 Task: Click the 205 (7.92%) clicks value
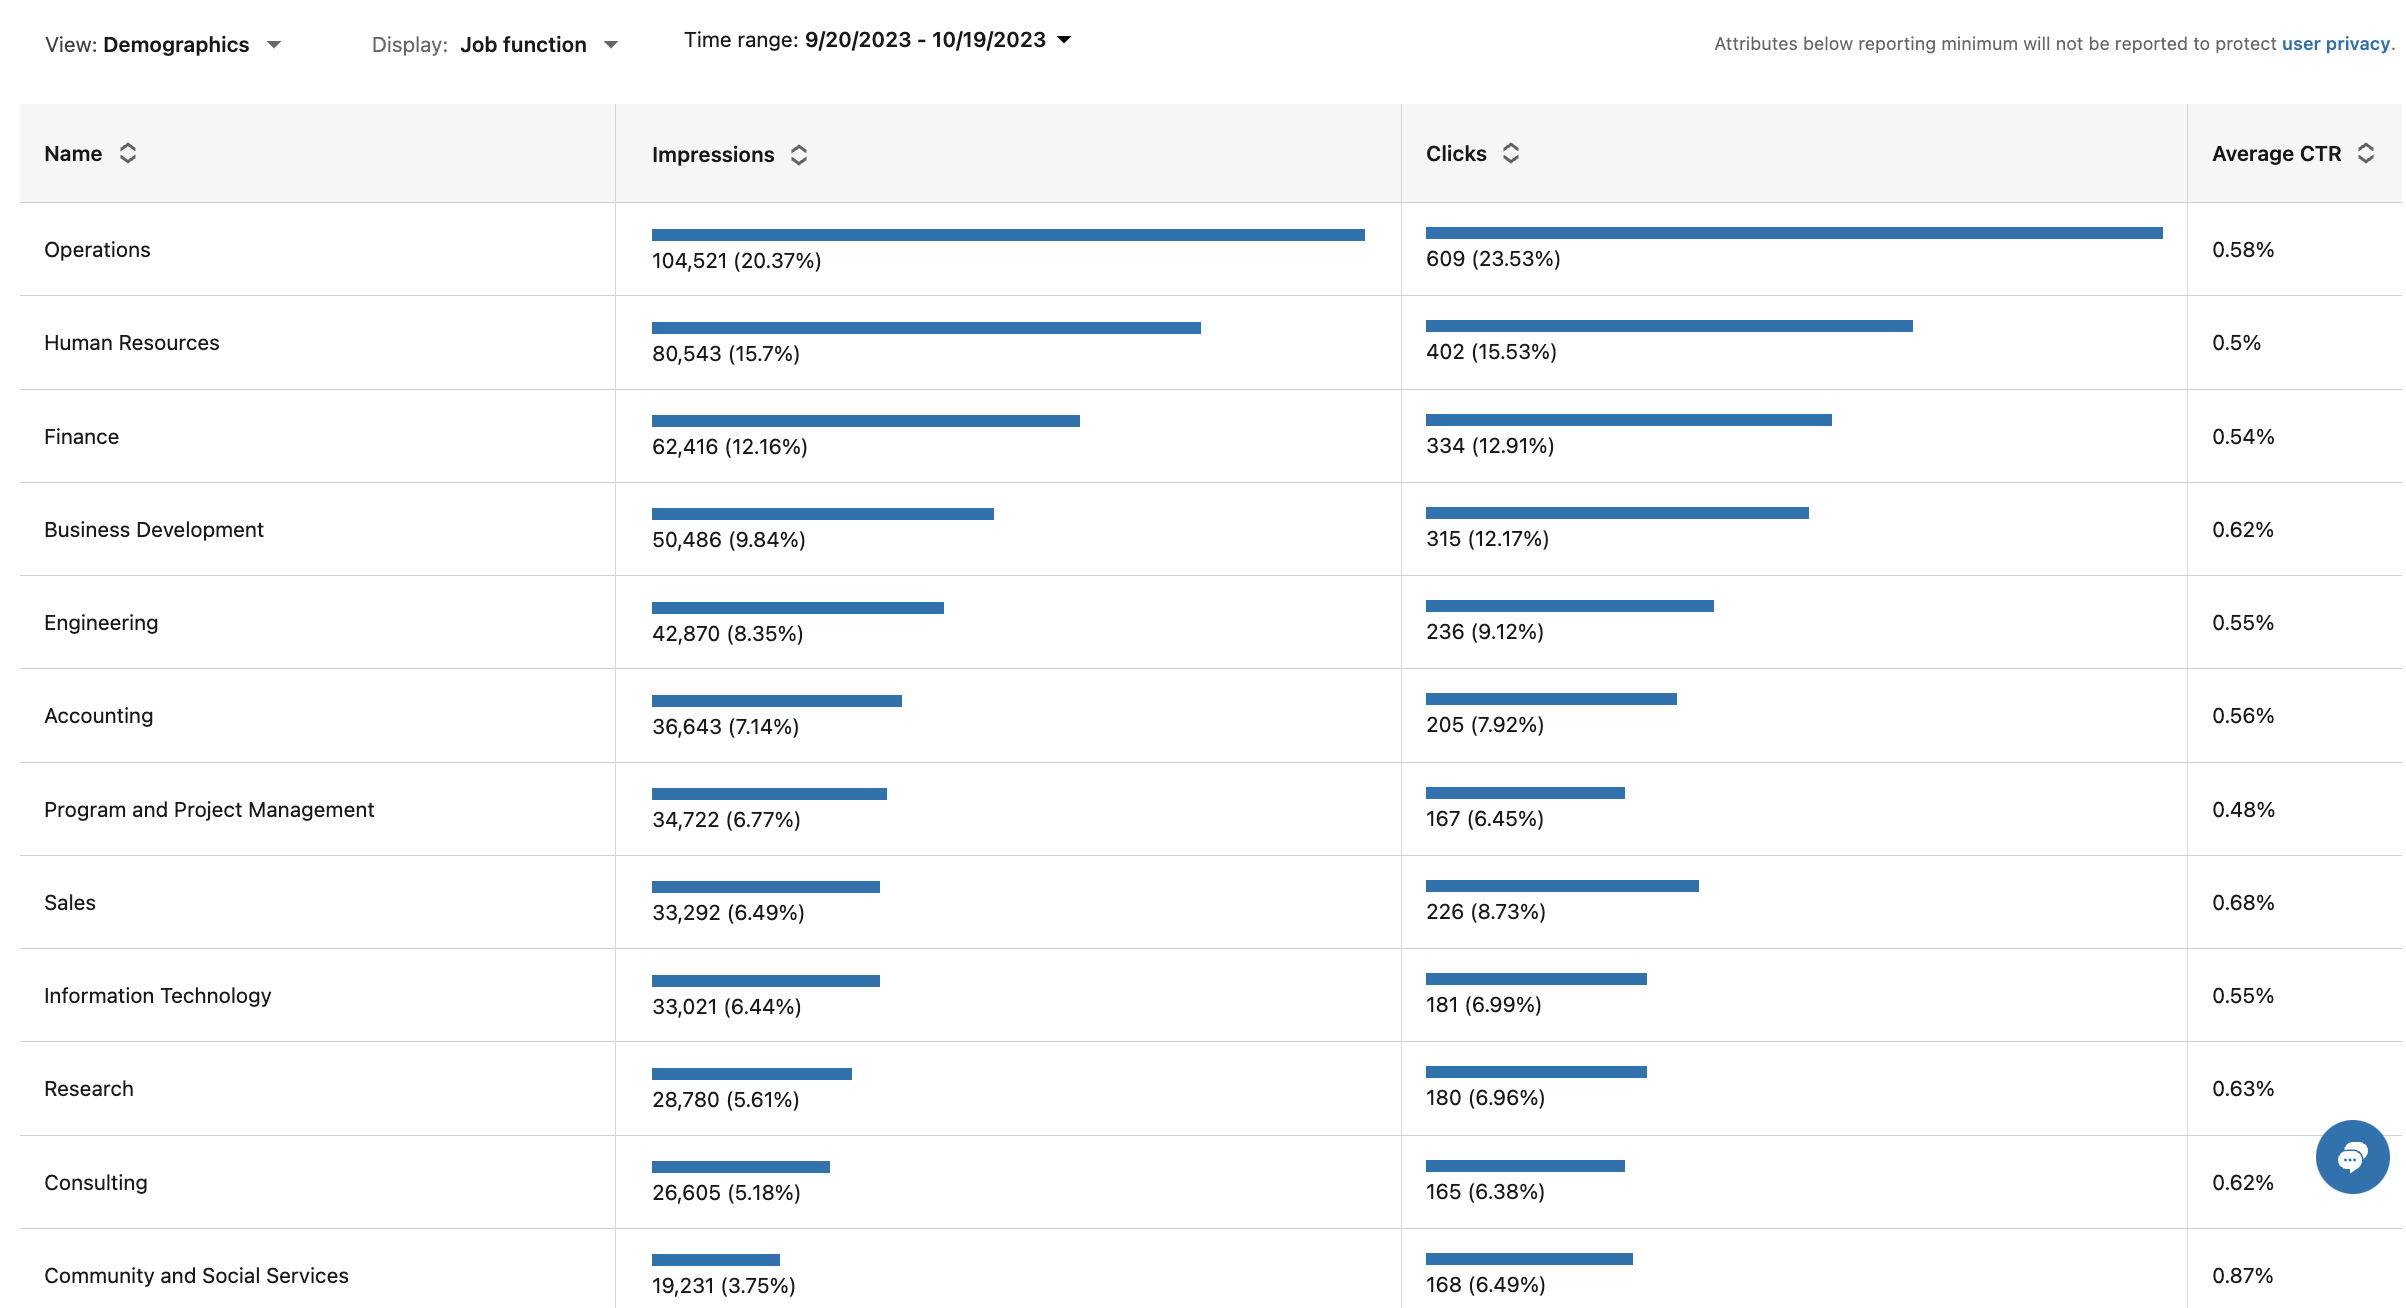(x=1485, y=725)
